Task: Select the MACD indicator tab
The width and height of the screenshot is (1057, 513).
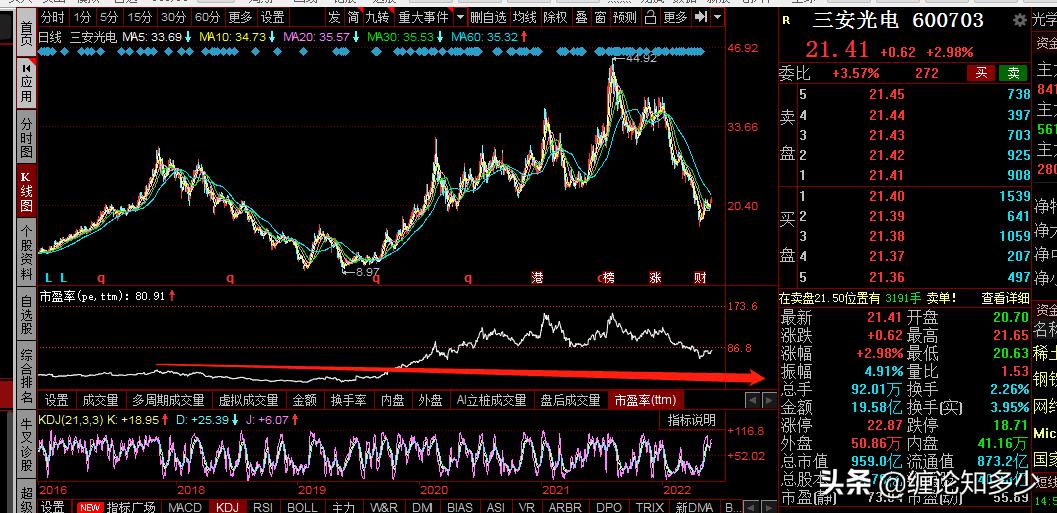Action: coord(185,507)
